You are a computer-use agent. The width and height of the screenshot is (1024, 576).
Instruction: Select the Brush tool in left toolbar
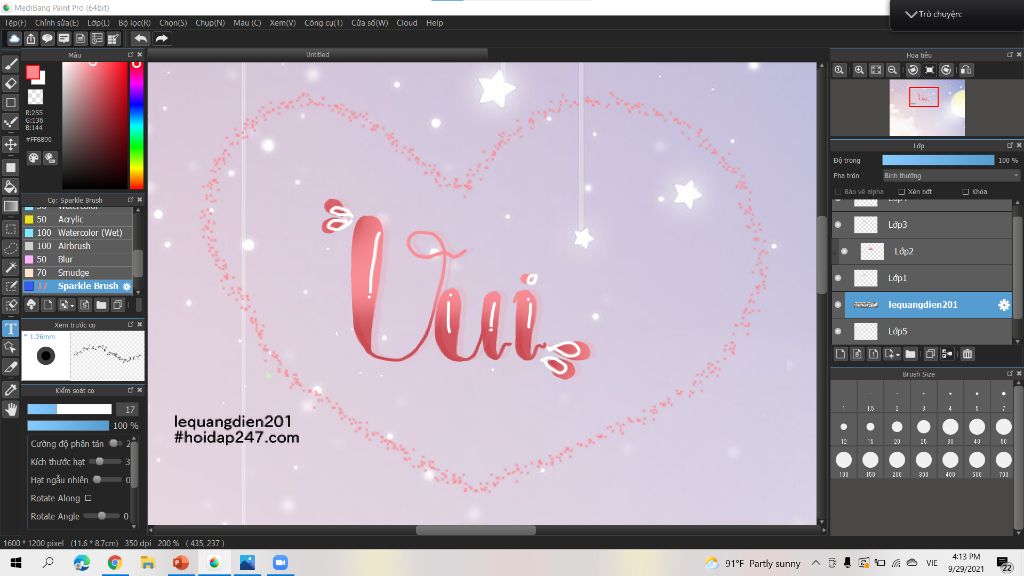[x=10, y=64]
